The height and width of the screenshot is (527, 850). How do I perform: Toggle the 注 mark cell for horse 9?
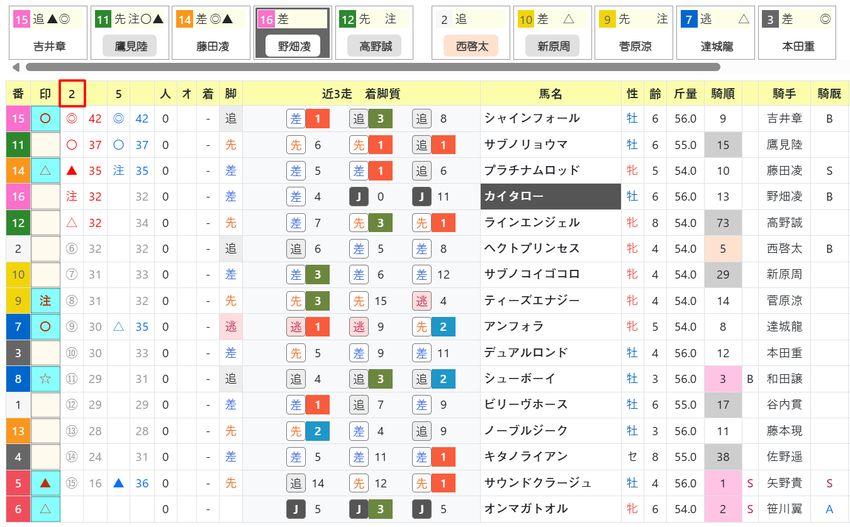46,301
